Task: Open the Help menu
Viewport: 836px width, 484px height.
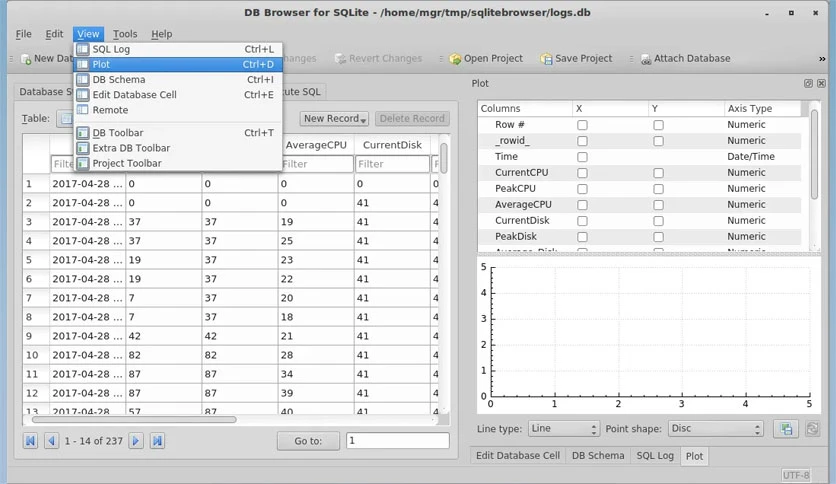Action: pos(162,34)
